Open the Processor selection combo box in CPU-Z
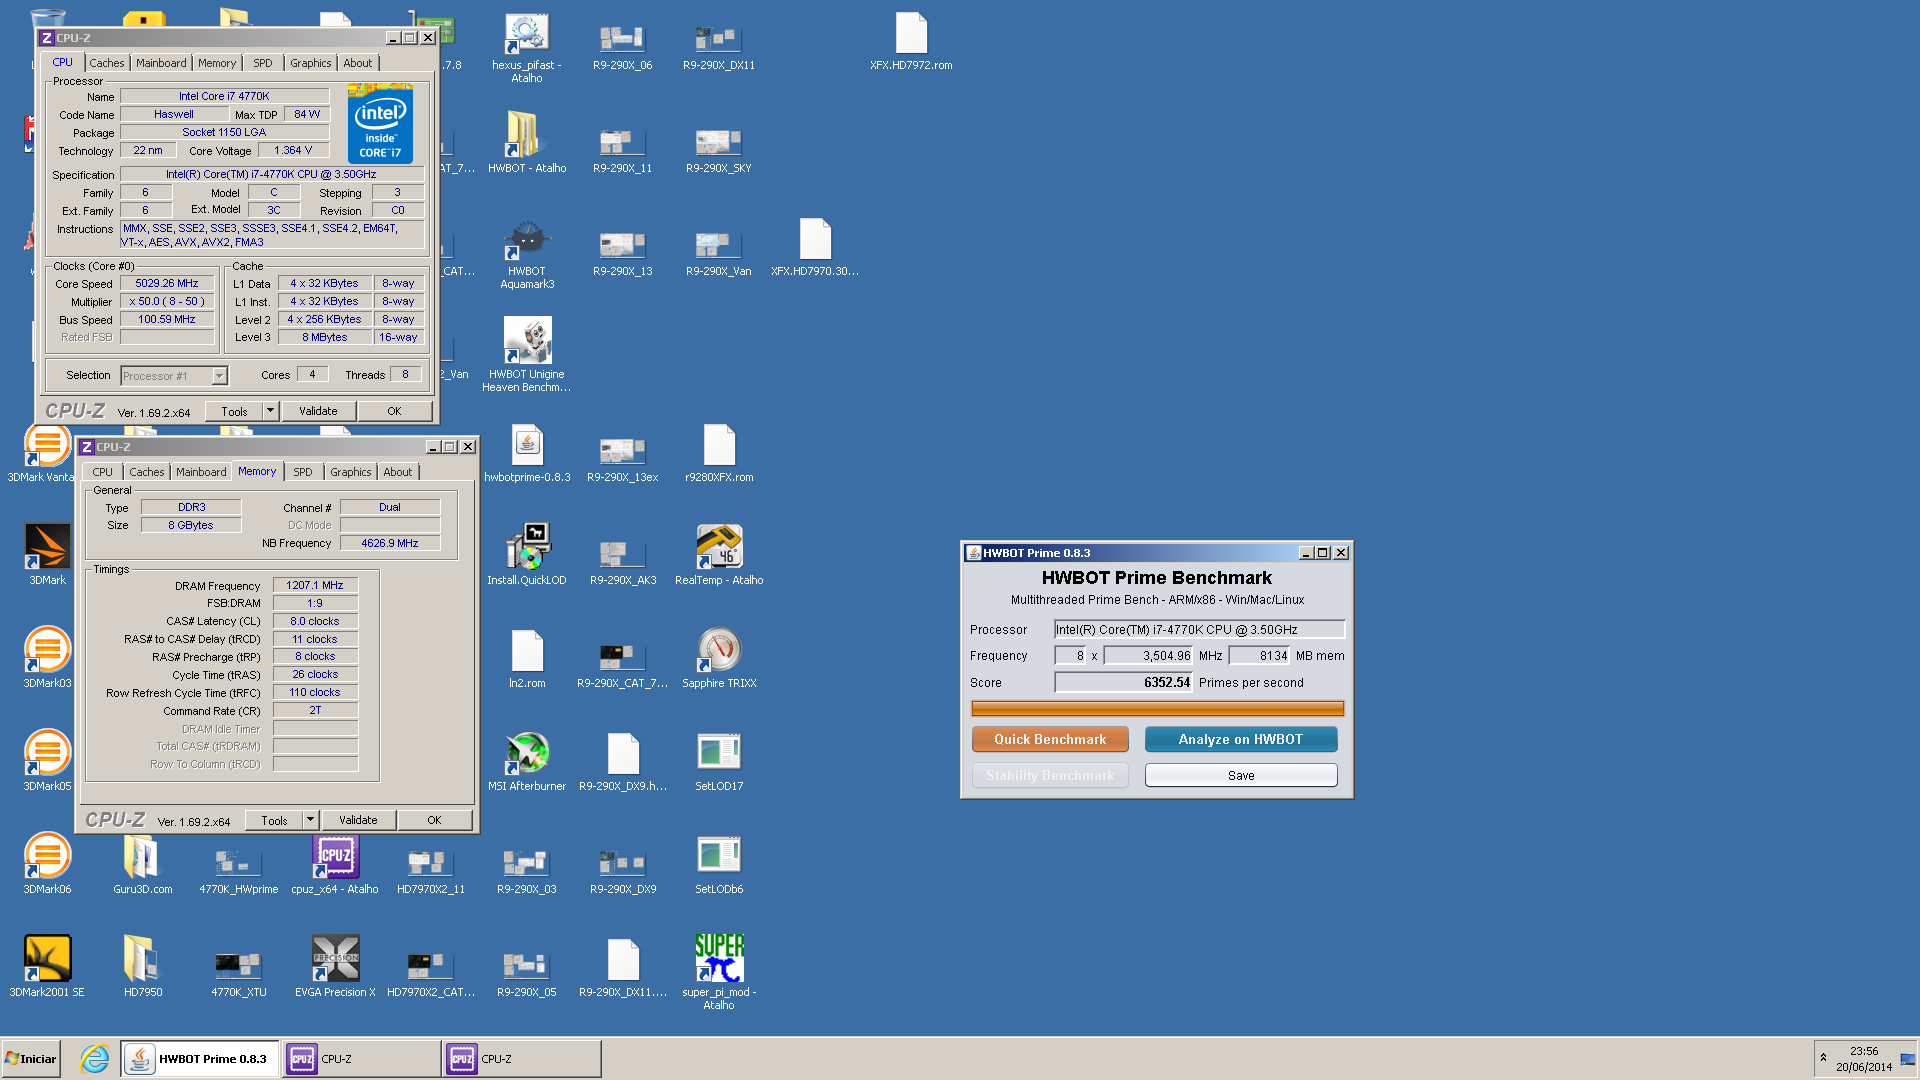Image resolution: width=1920 pixels, height=1080 pixels. (x=174, y=376)
